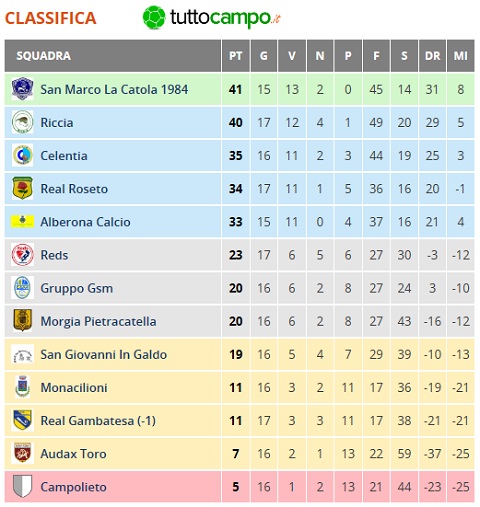Click the Morgia Pietracatella shield crest

(22, 321)
